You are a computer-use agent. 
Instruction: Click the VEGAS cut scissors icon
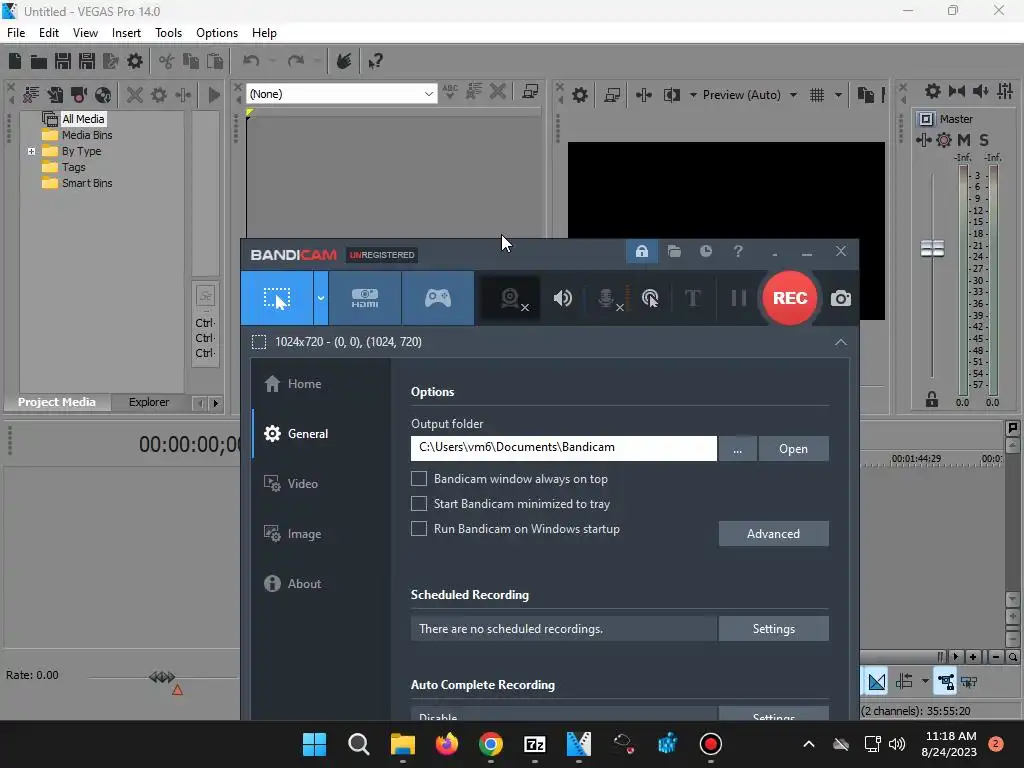tap(166, 61)
